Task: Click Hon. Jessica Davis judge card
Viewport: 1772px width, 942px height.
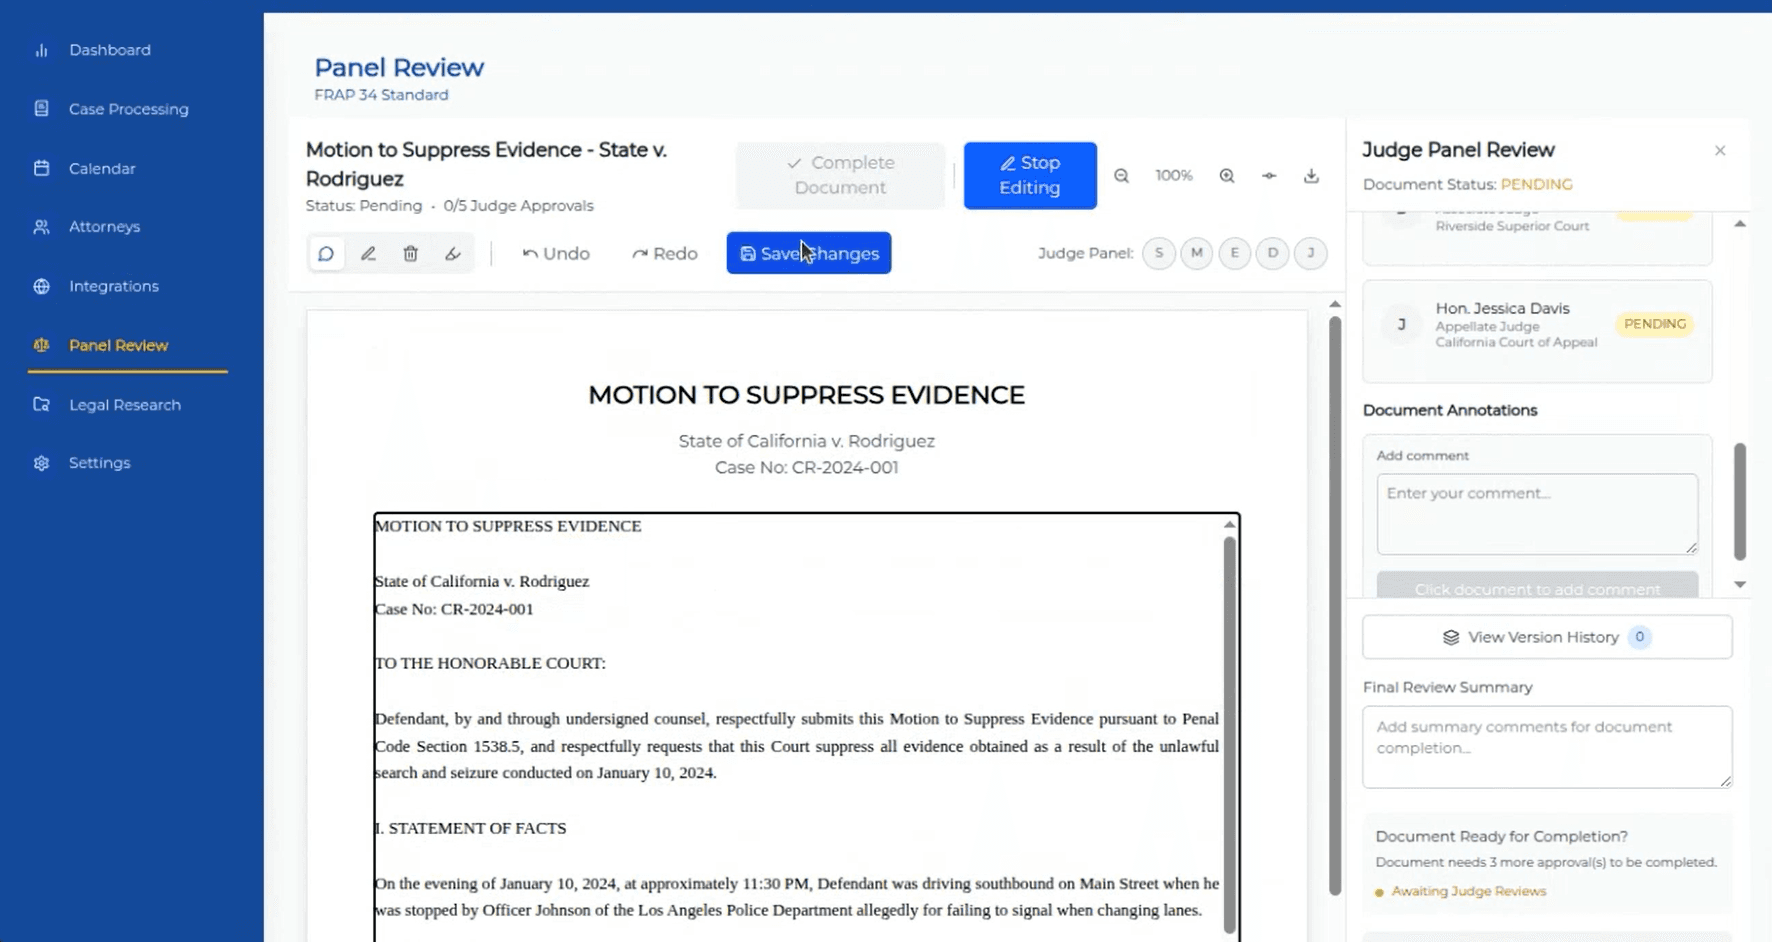Action: tap(1537, 330)
